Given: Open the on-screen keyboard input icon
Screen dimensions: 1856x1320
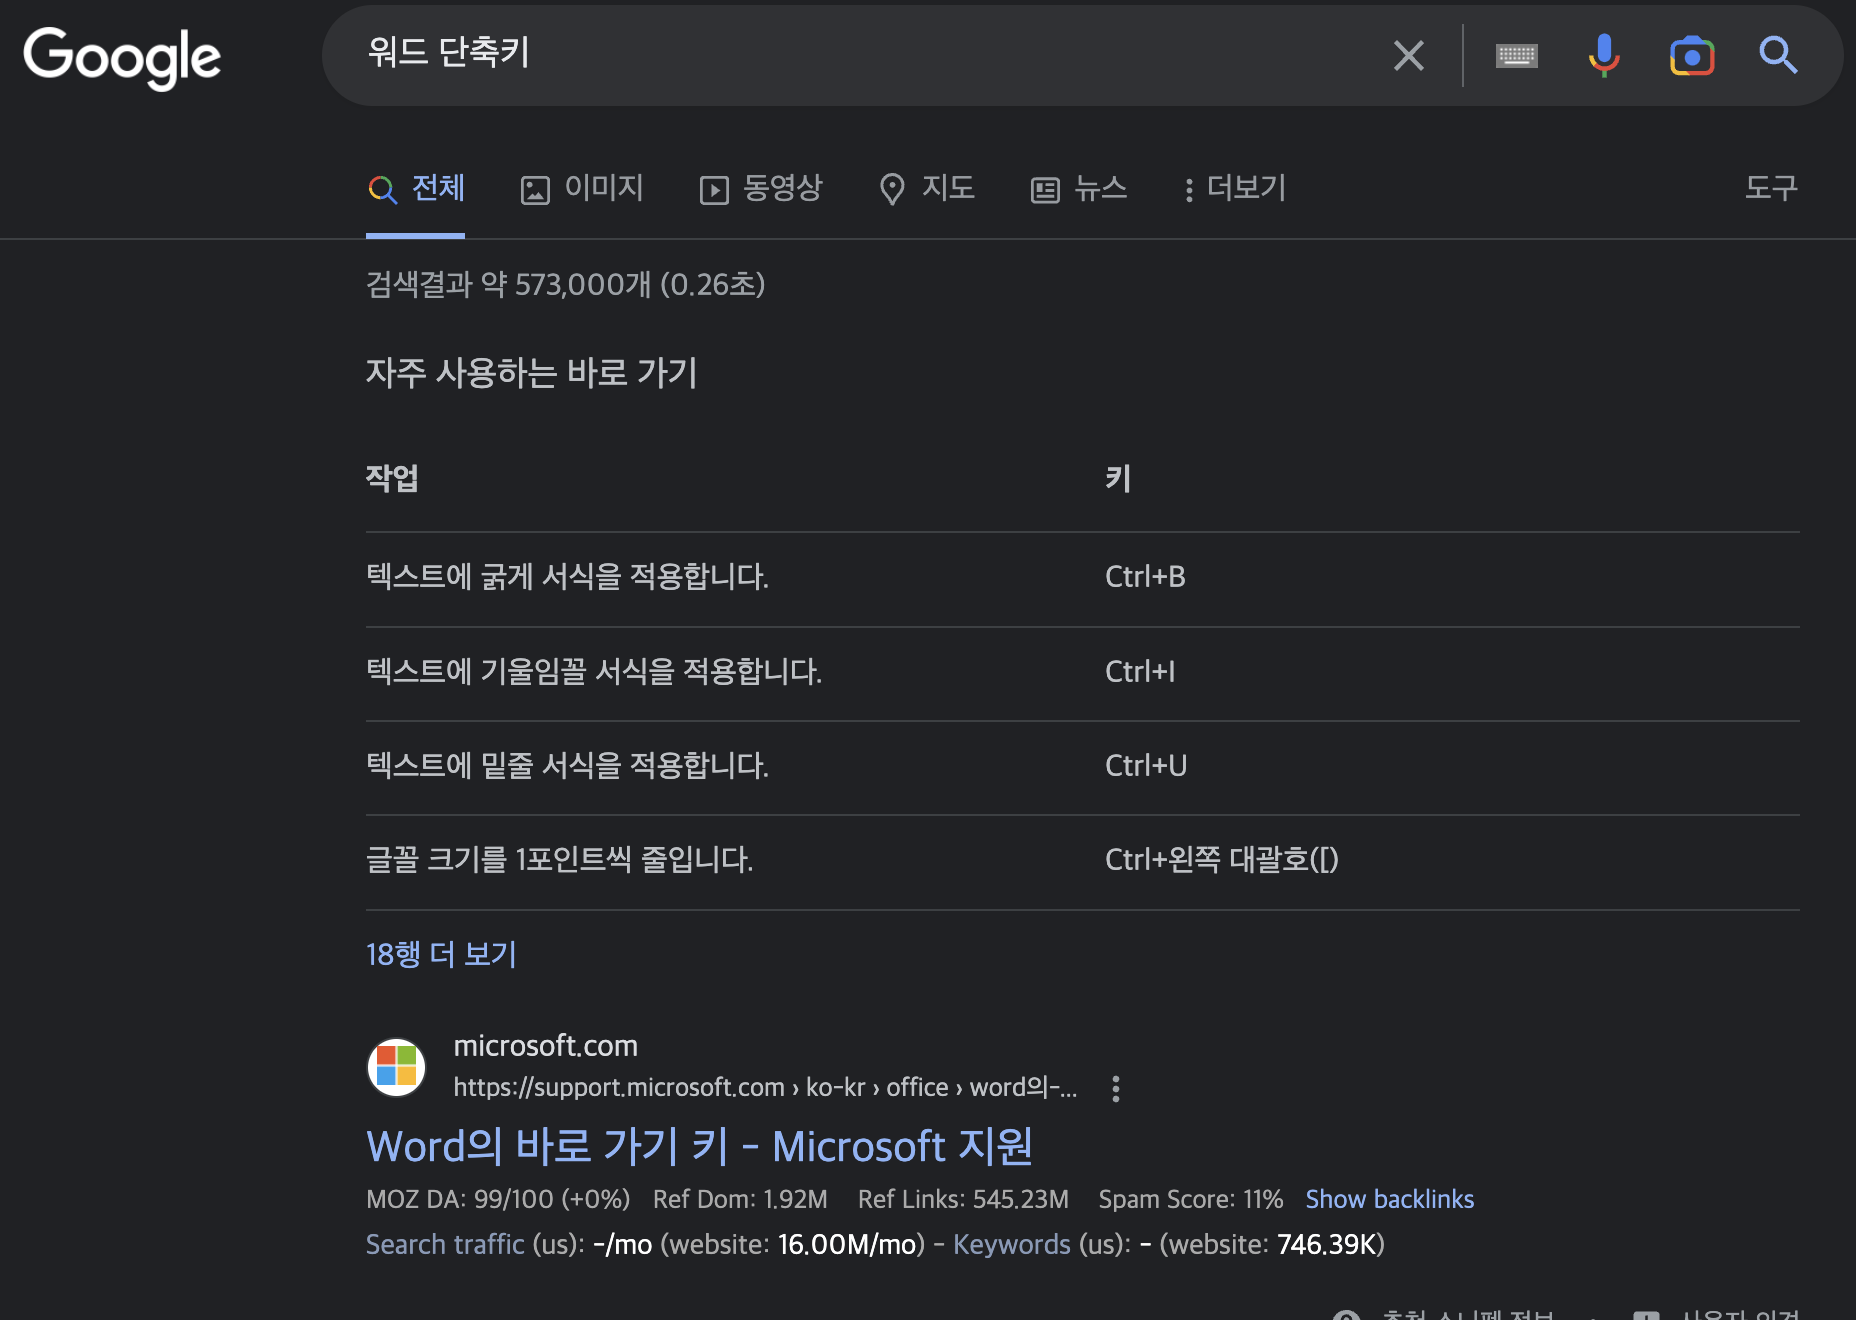Looking at the screenshot, I should [x=1515, y=55].
